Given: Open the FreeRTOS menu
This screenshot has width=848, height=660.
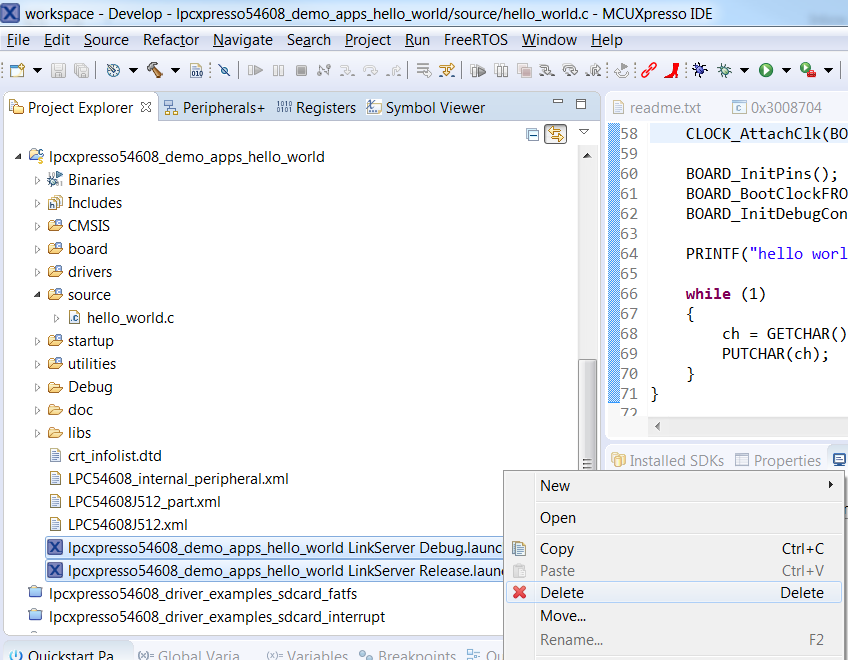Looking at the screenshot, I should [x=476, y=40].
